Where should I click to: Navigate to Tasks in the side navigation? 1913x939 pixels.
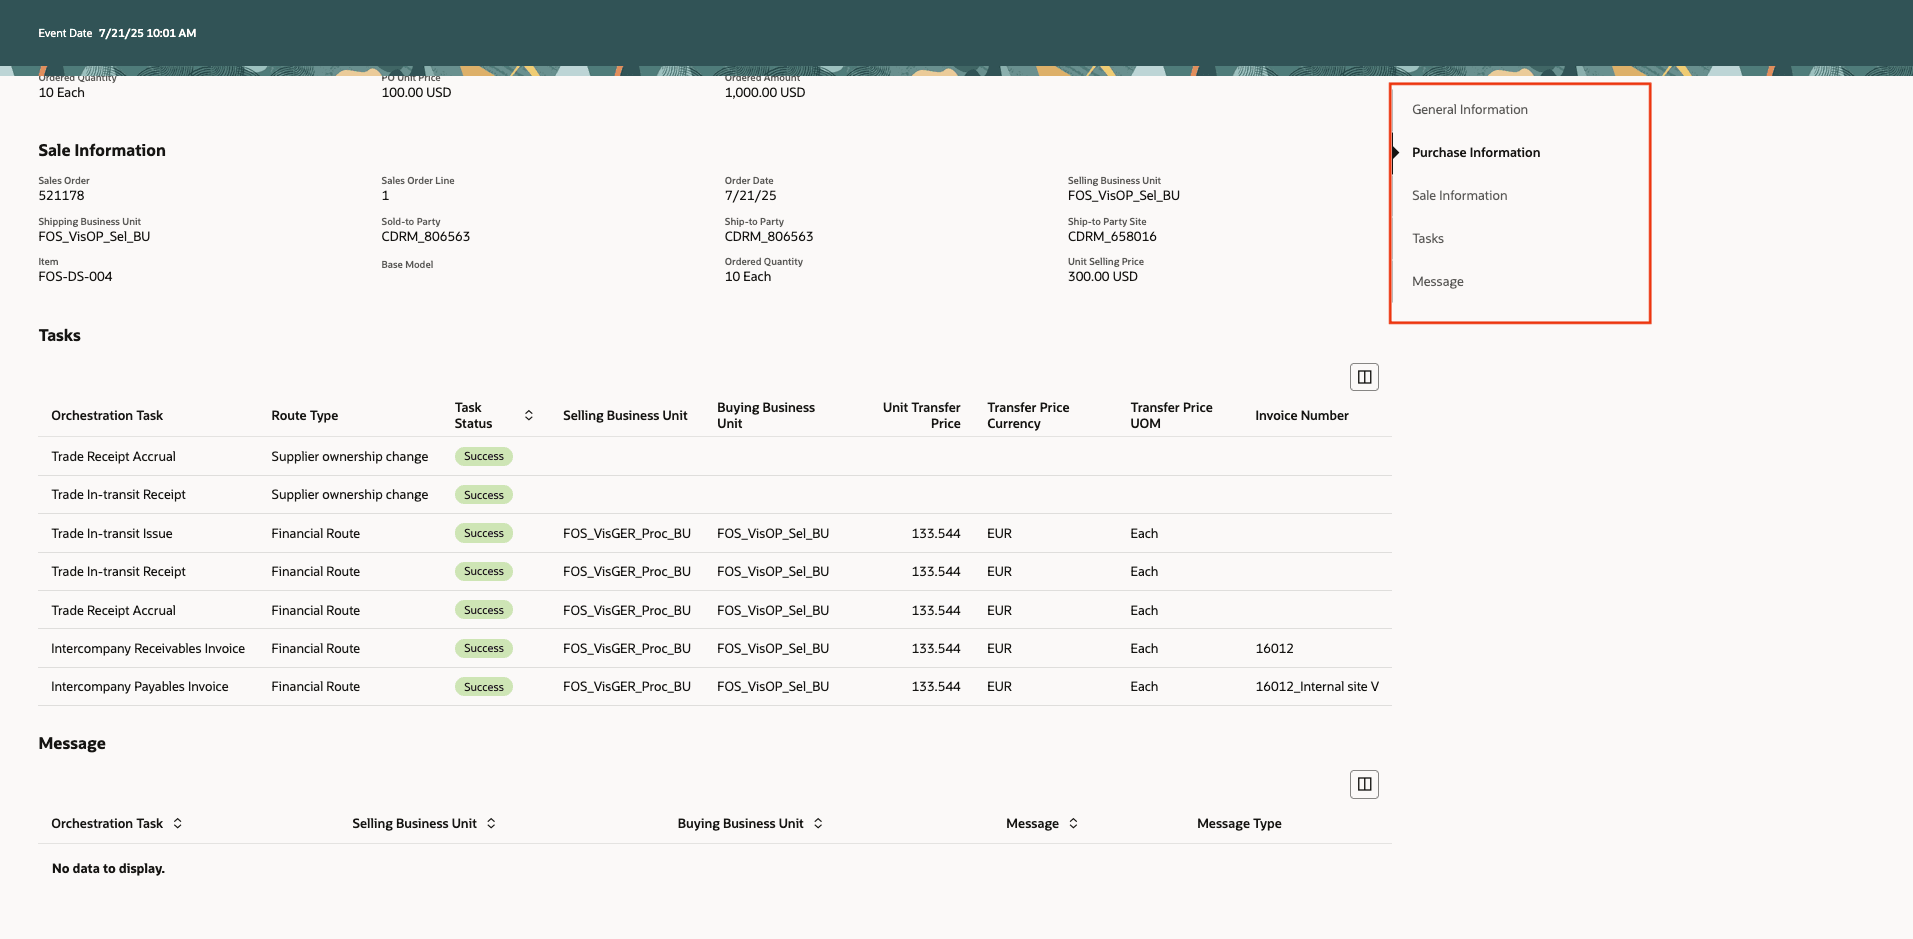click(x=1428, y=239)
